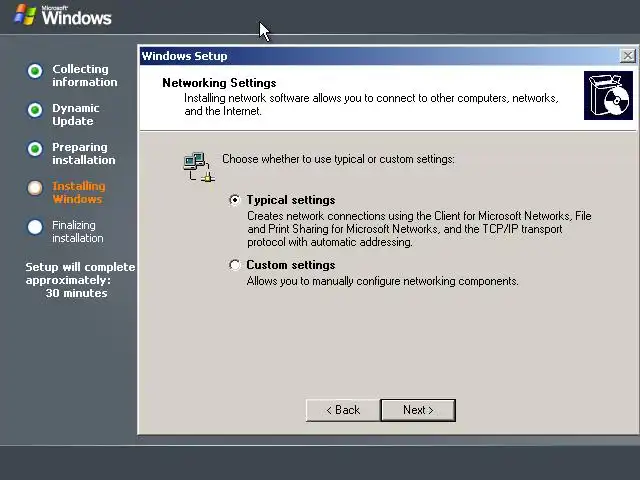Click 'Creates network connections using the Client' description
The image size is (640, 480).
coord(419,229)
